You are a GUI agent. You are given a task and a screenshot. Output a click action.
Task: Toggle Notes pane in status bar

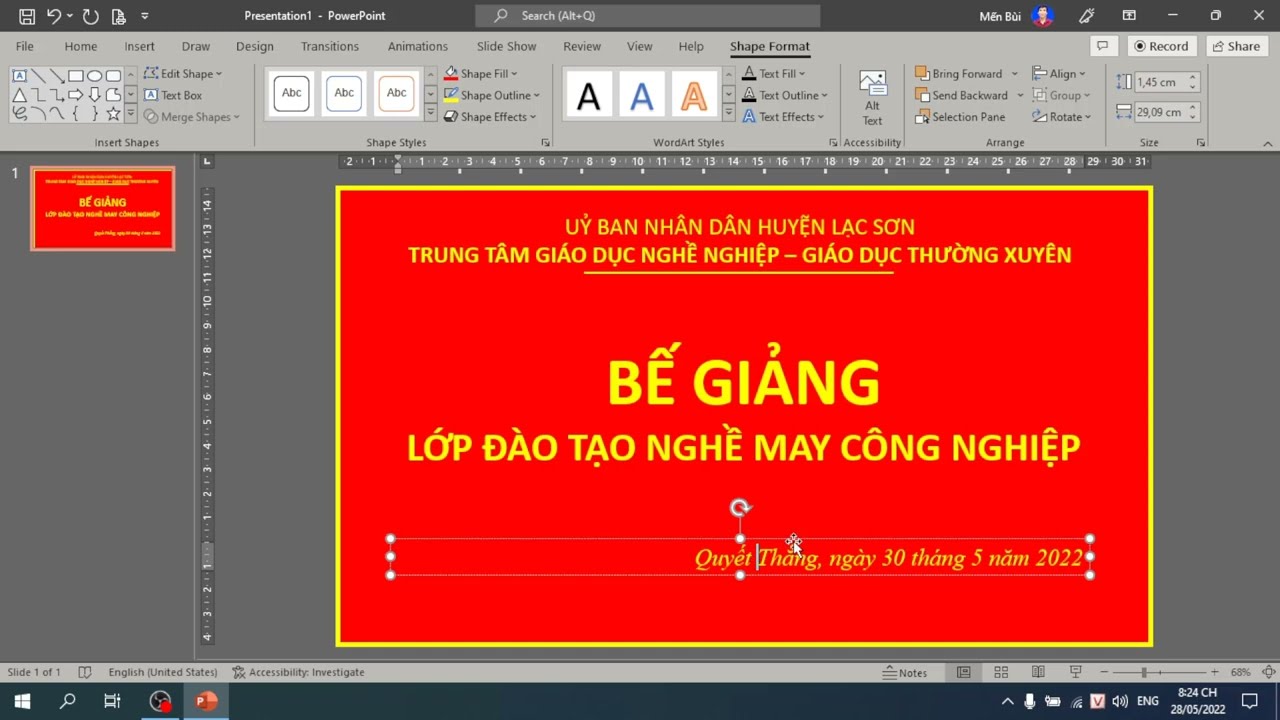pyautogui.click(x=906, y=672)
